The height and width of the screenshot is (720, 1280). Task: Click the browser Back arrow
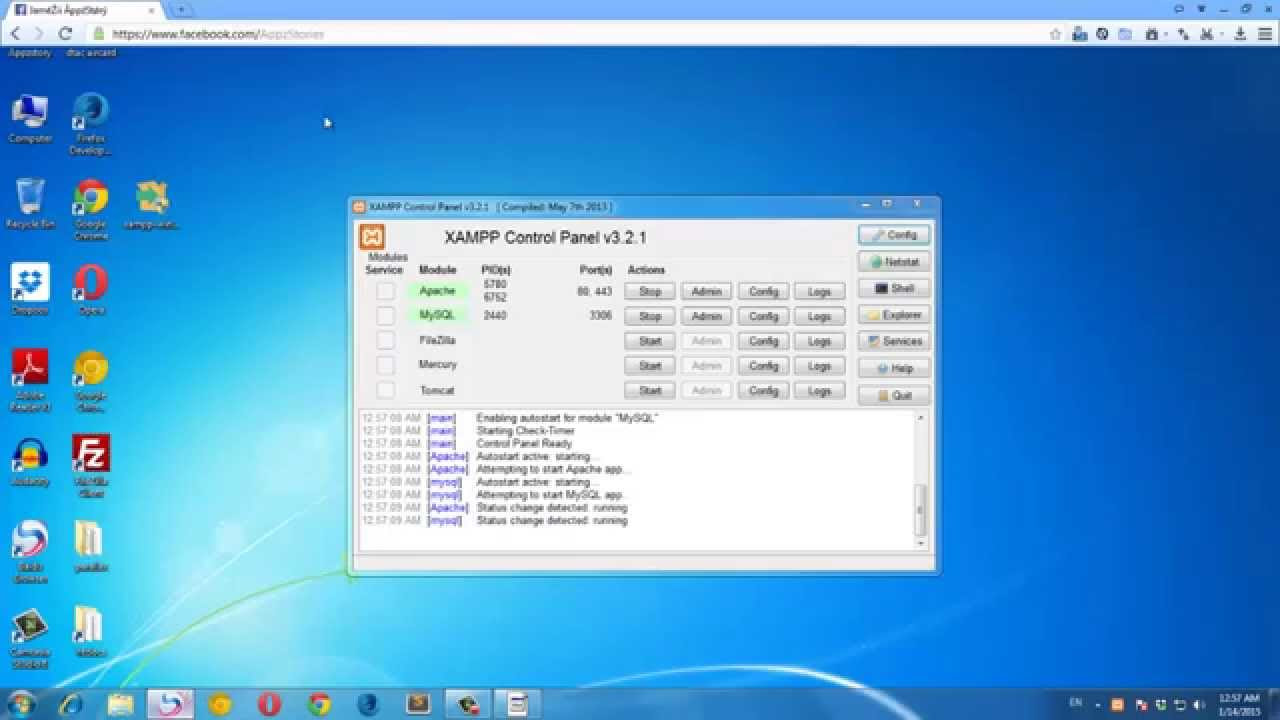[x=15, y=34]
